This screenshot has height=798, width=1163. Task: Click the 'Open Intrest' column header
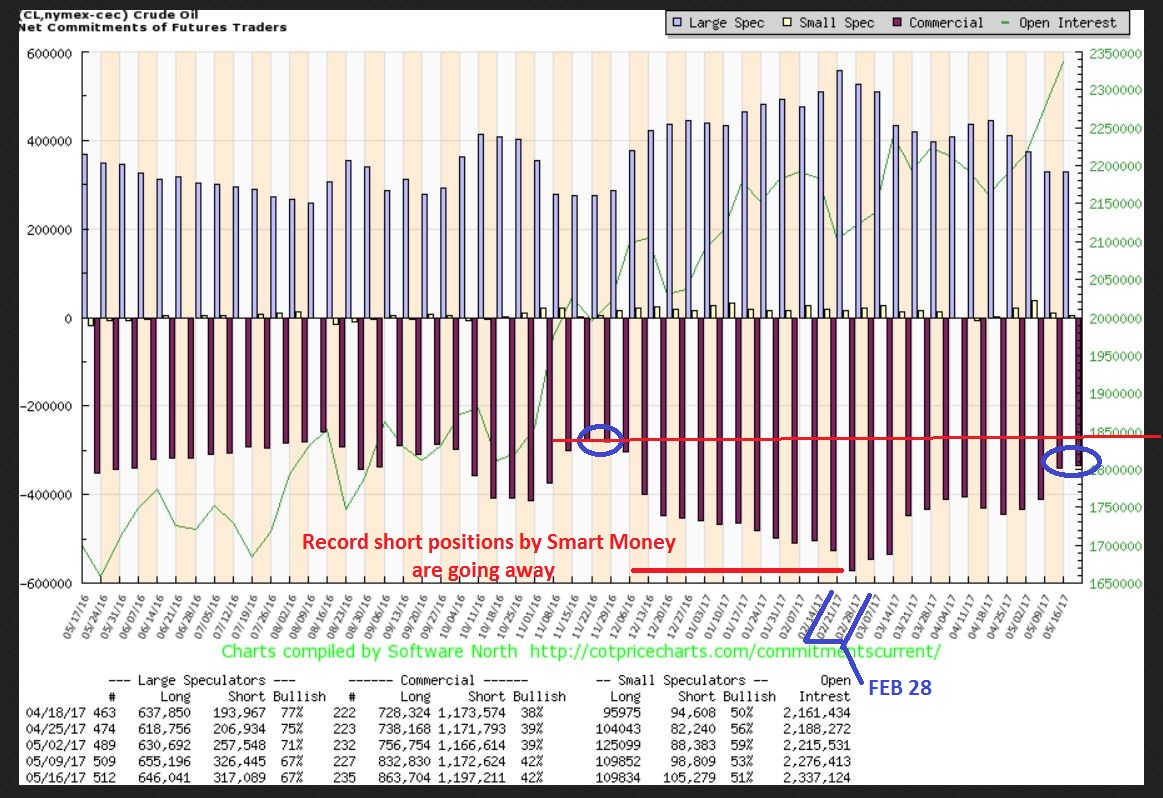[825, 688]
